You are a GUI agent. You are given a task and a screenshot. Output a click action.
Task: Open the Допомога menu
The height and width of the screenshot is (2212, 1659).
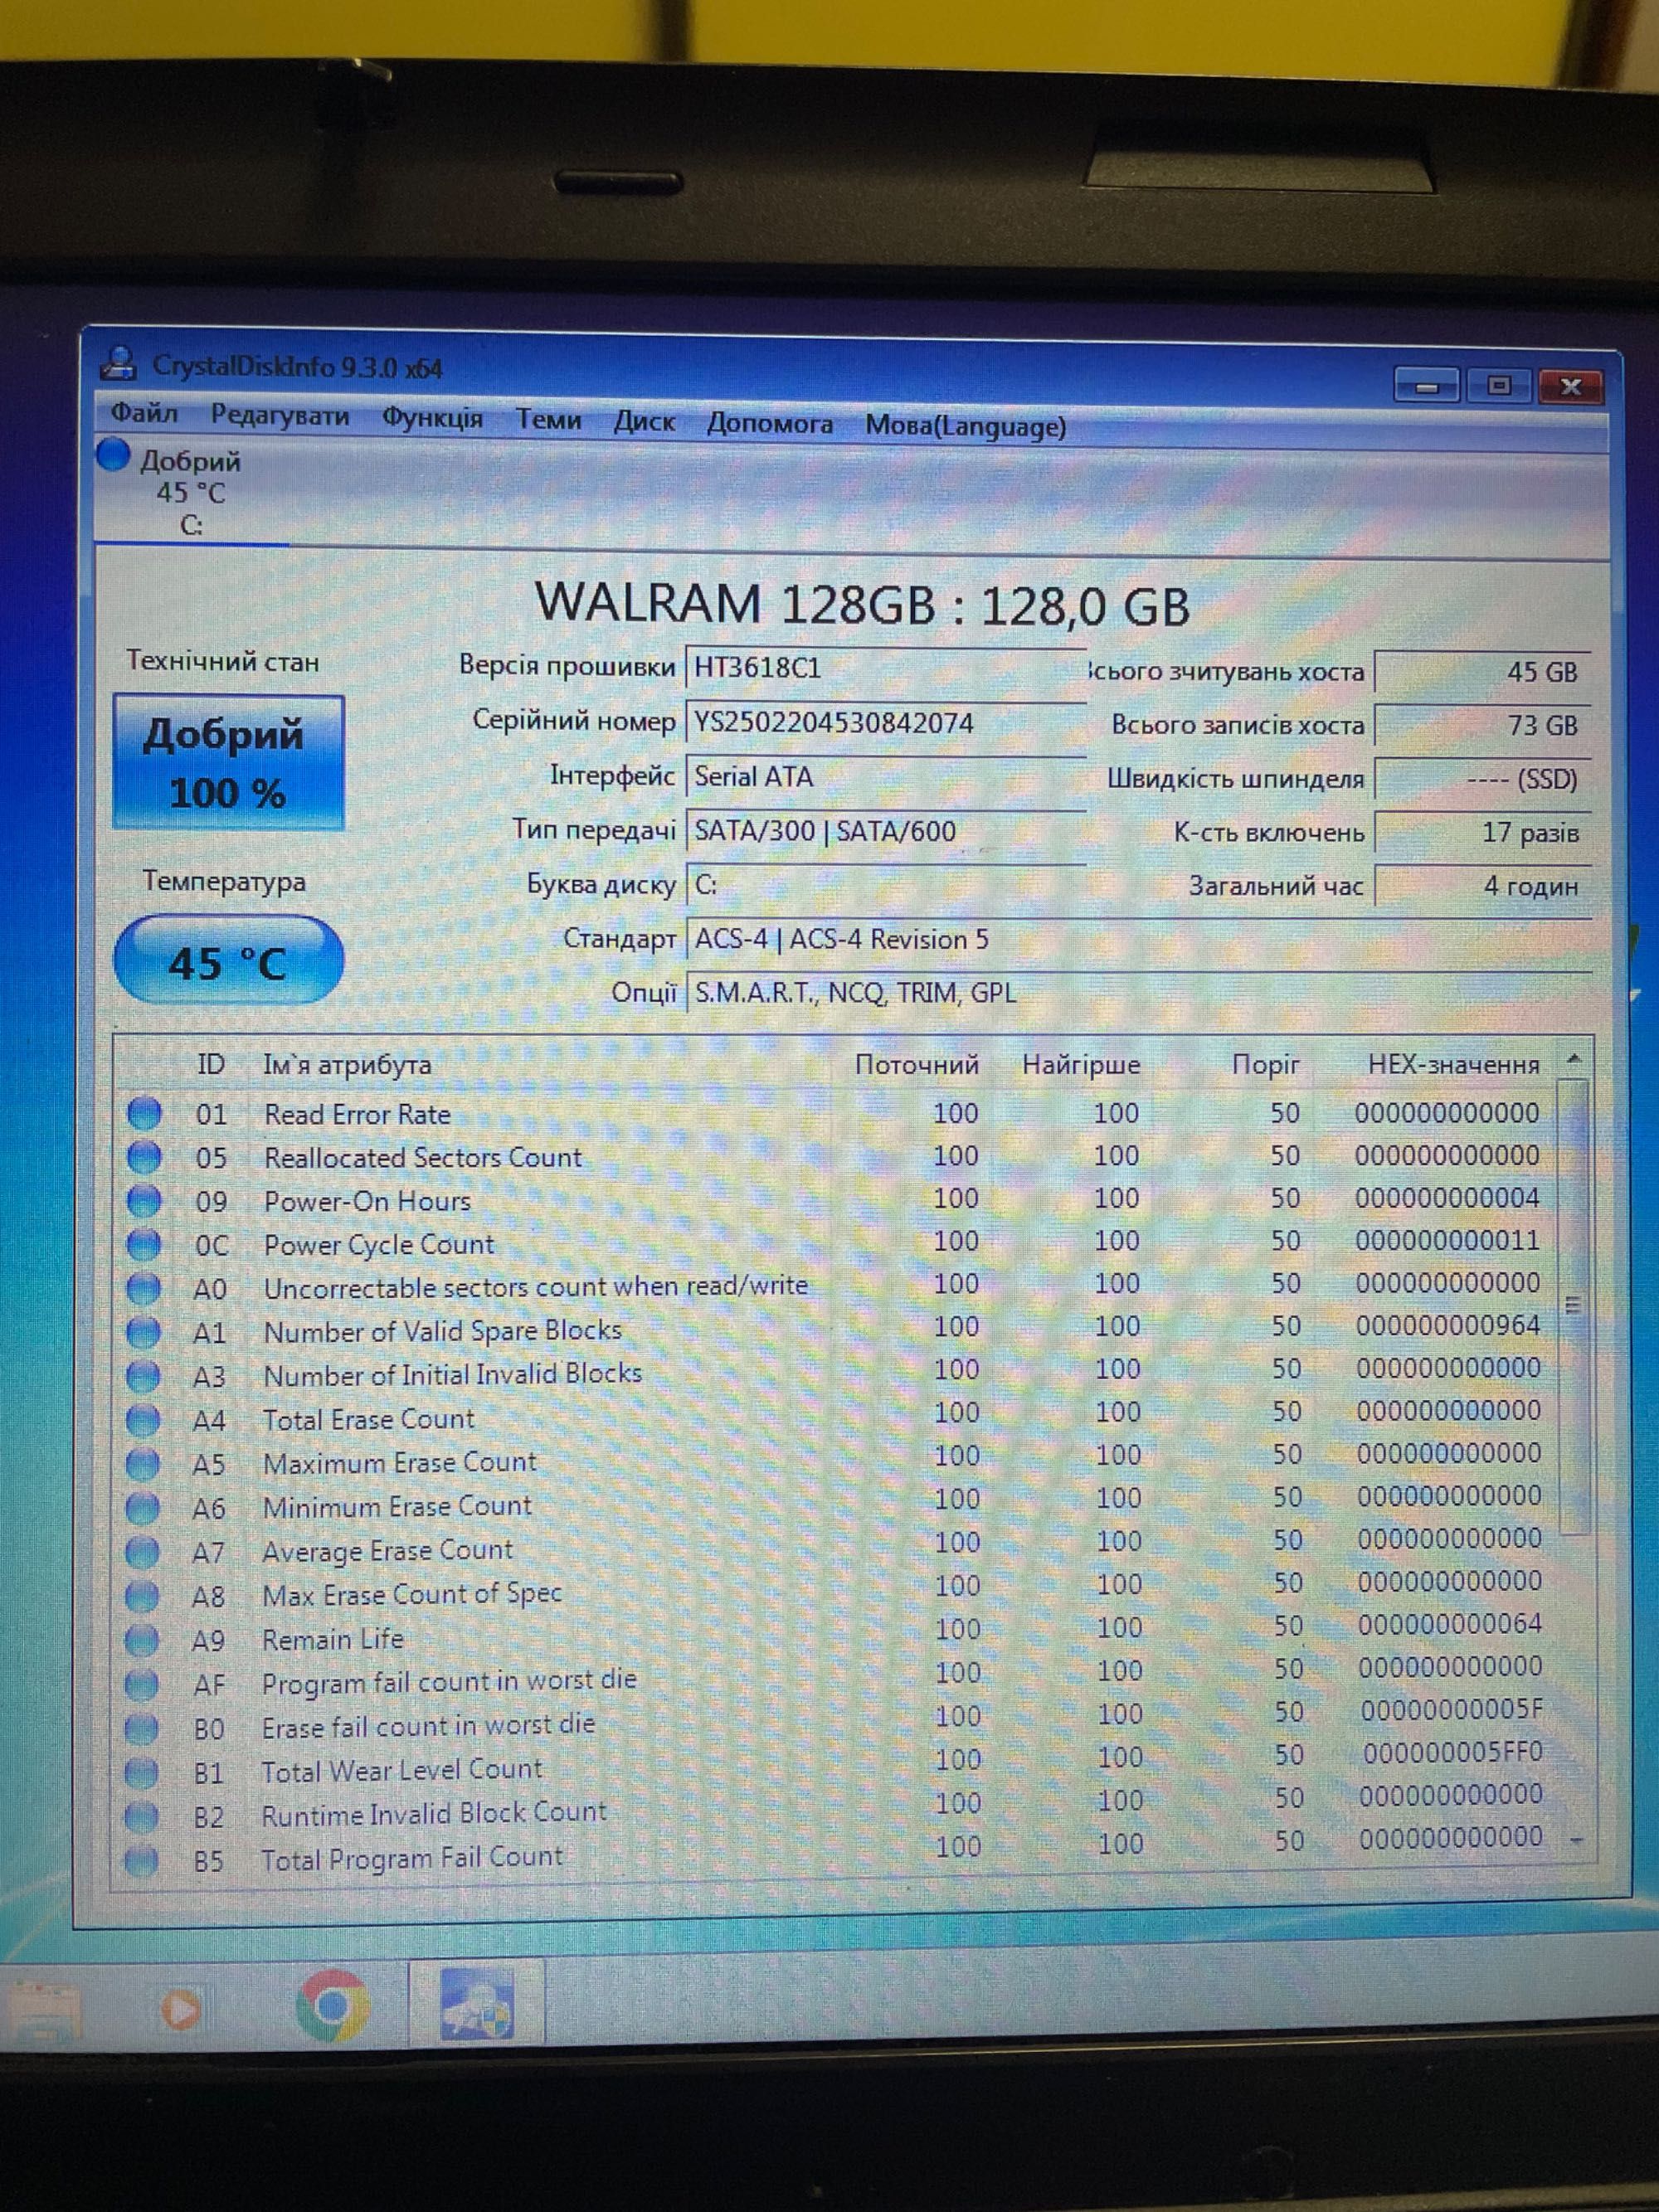[770, 423]
